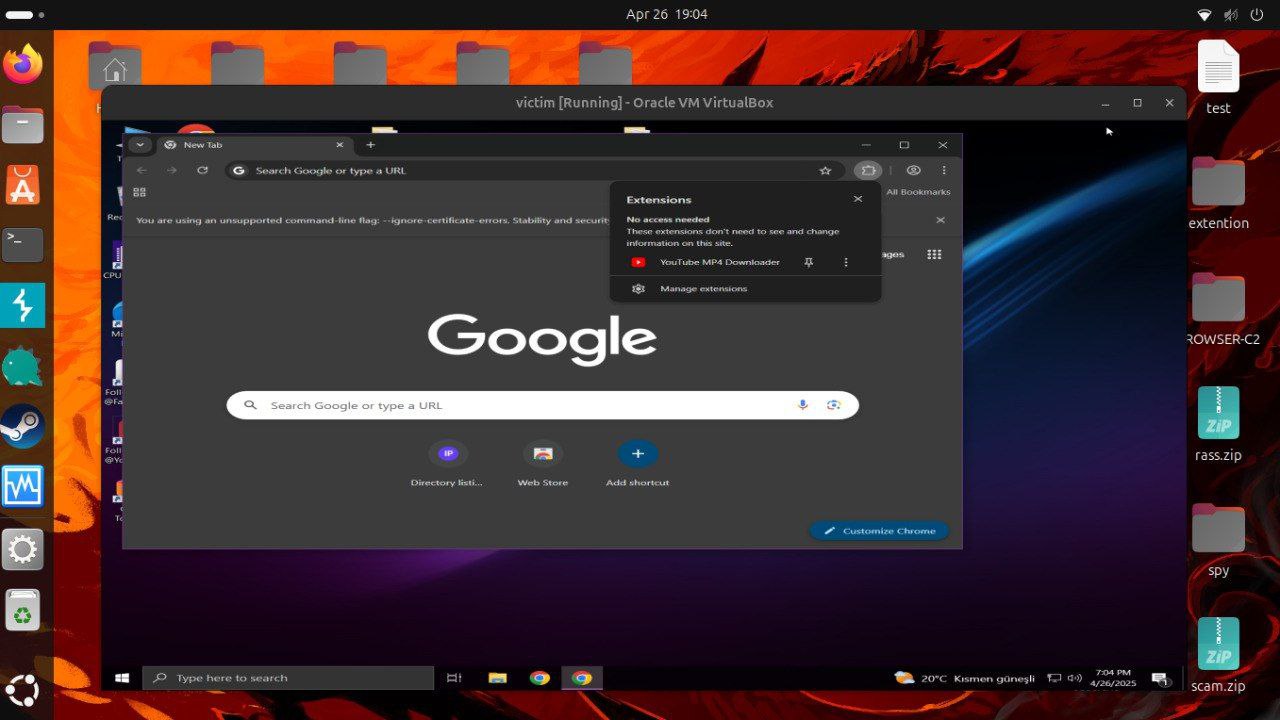Viewport: 1280px width, 720px height.
Task: Open the Web Store shortcut
Action: 542,465
